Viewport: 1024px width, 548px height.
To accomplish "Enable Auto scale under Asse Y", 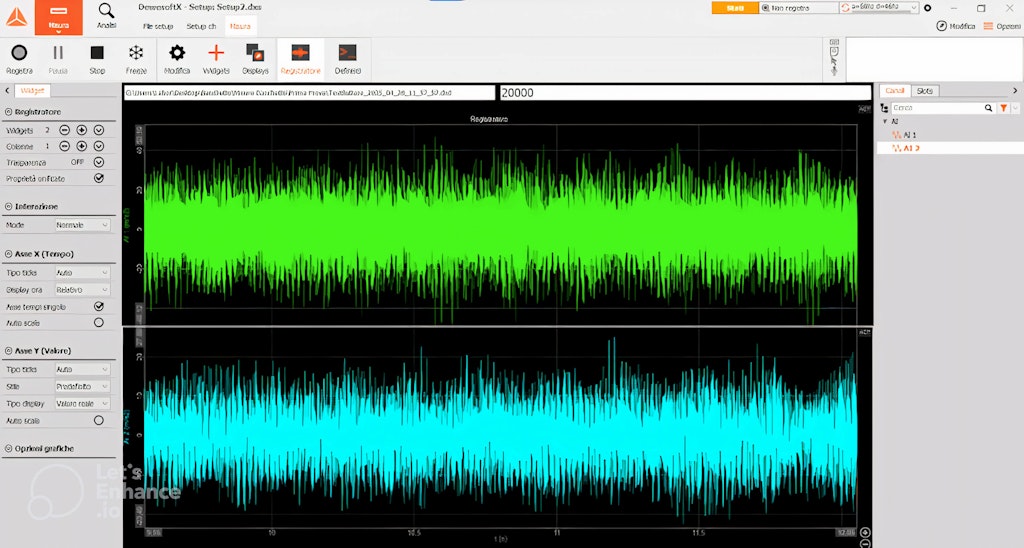I will [99, 421].
